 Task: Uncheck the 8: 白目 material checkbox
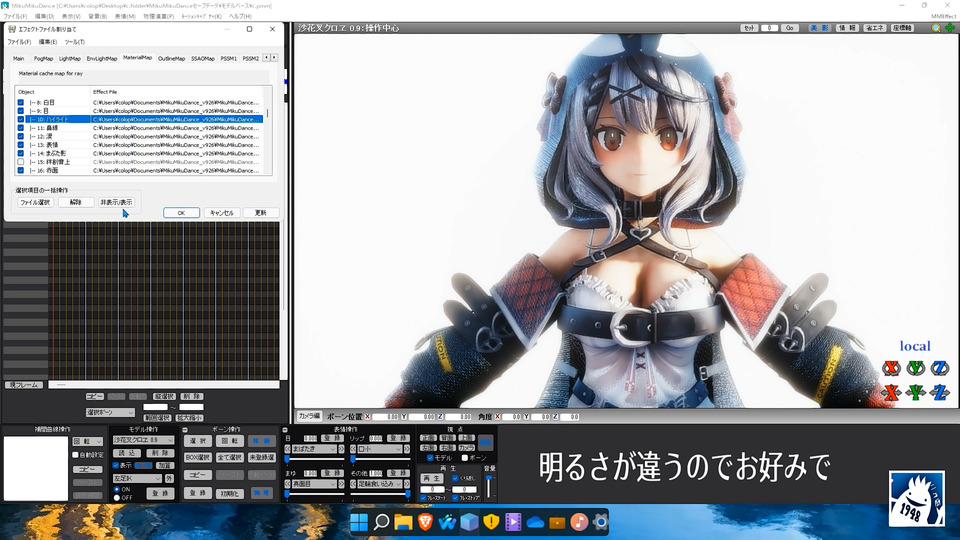click(21, 102)
